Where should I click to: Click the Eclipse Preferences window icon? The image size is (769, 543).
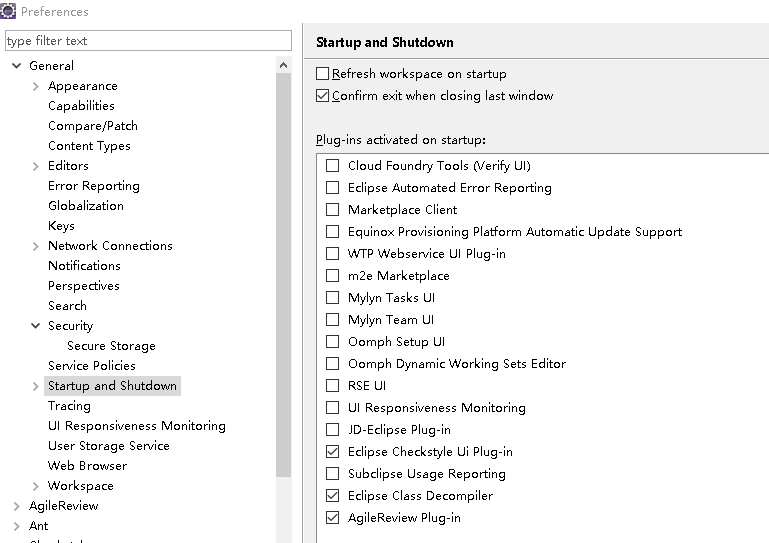pyautogui.click(x=8, y=11)
